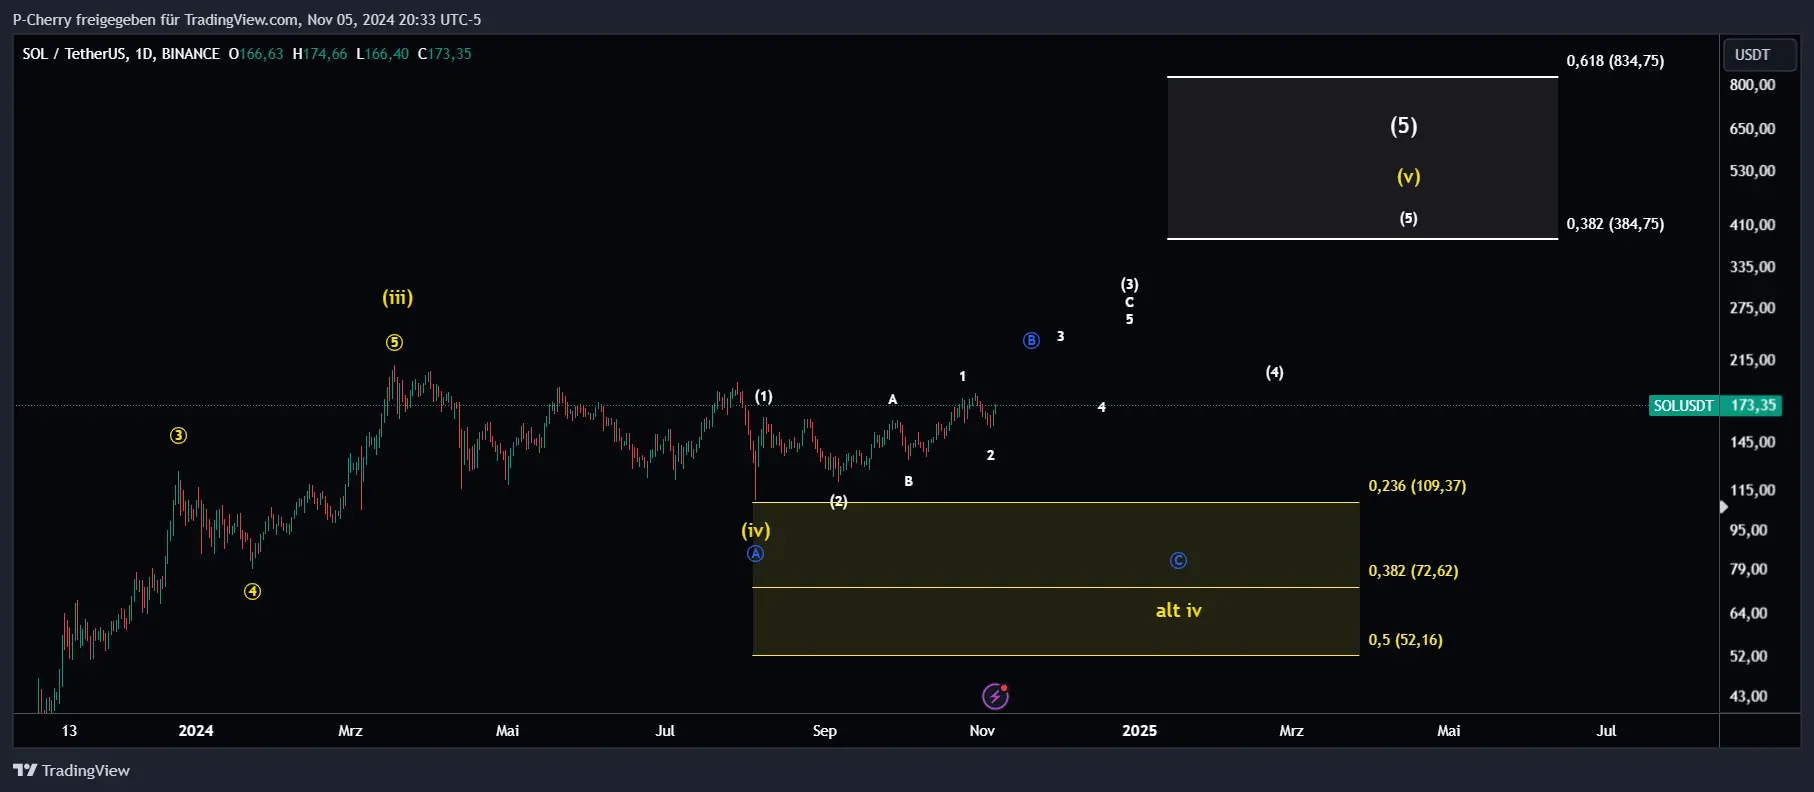Click the 800,00 price axis tick
This screenshot has width=1814, height=792.
click(x=1753, y=85)
